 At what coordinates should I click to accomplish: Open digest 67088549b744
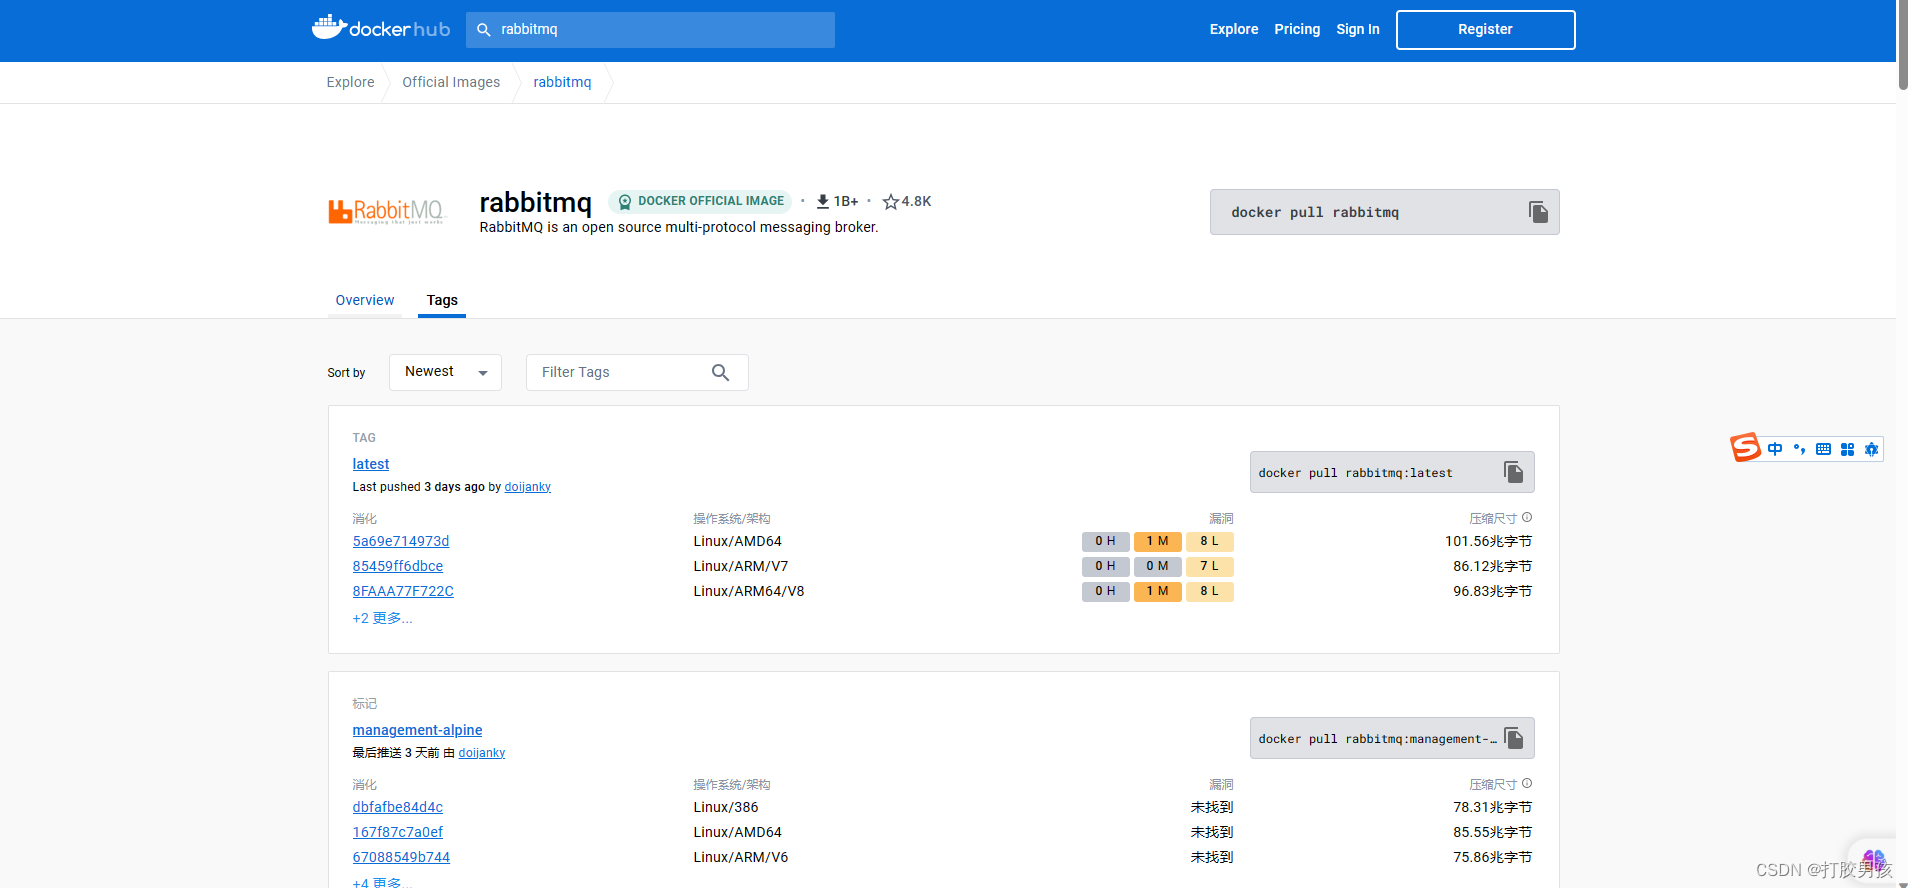point(401,857)
